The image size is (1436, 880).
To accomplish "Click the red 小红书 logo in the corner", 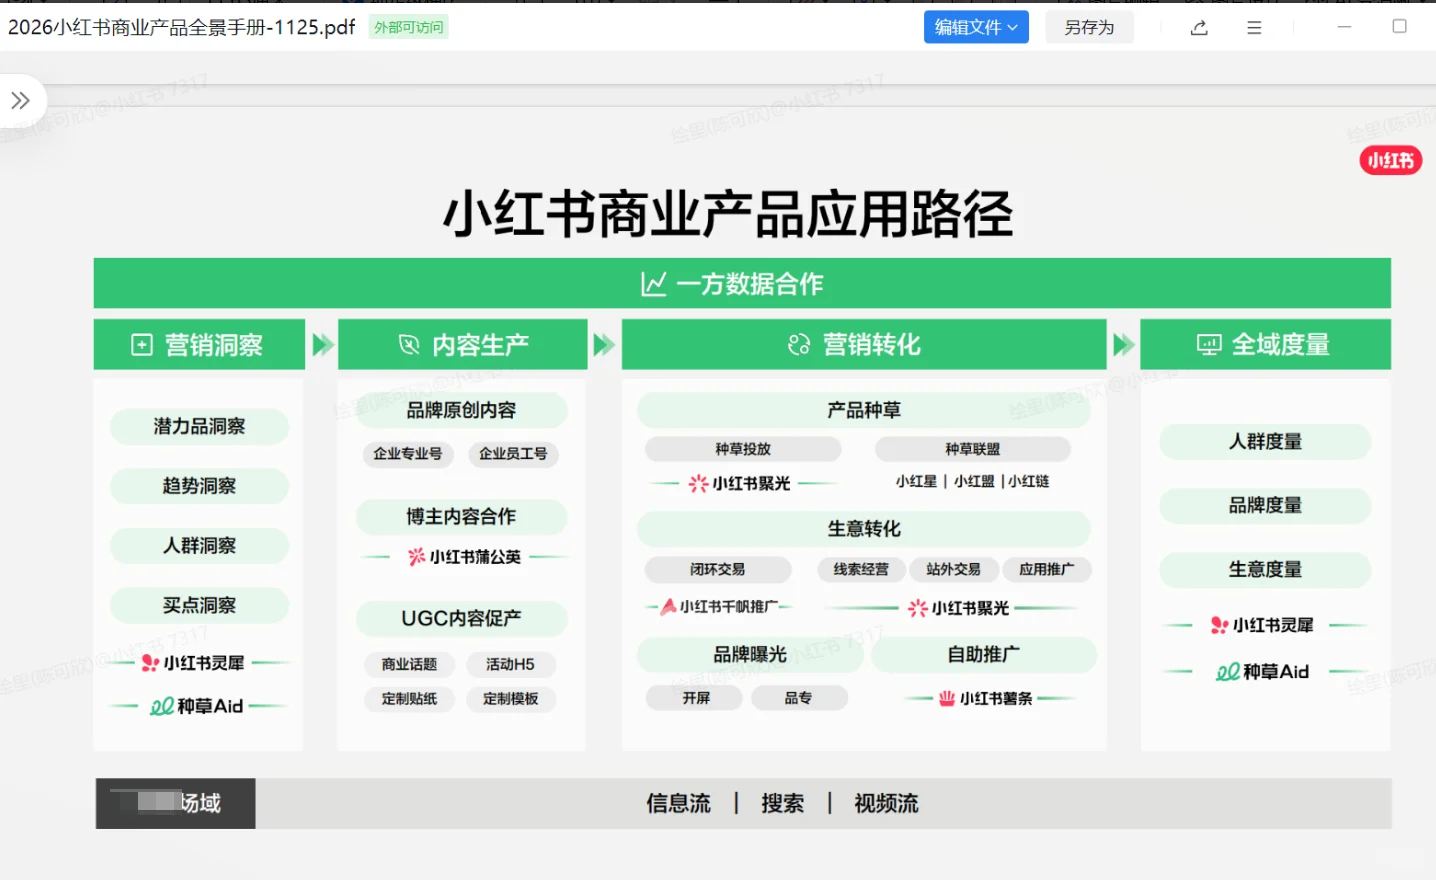I will click(1389, 160).
